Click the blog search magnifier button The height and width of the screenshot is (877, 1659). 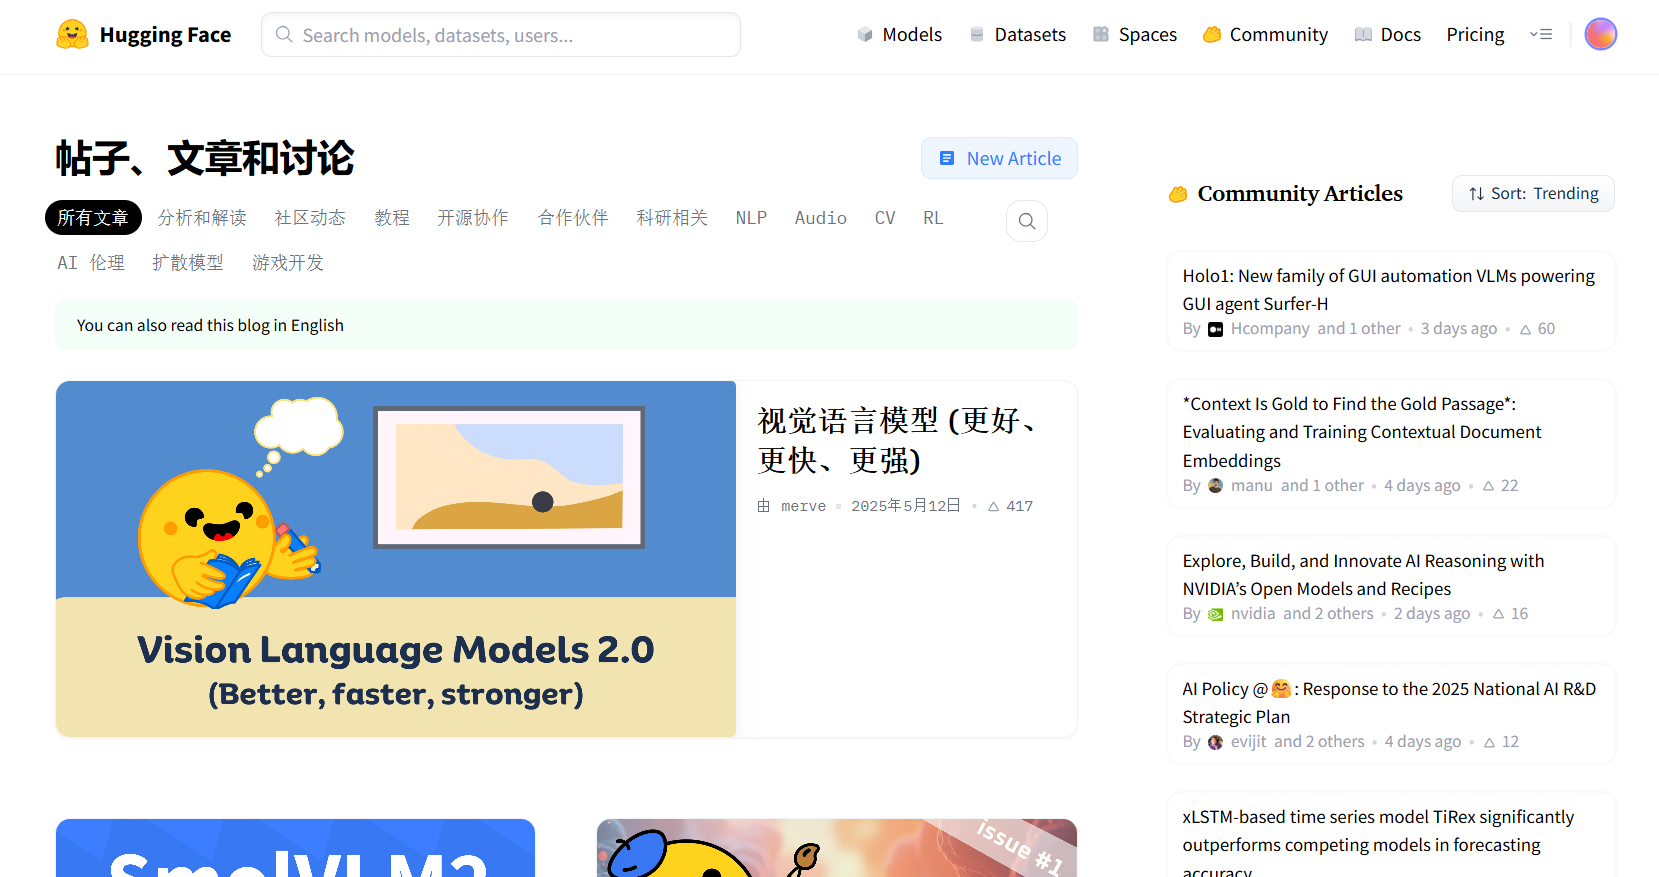[1027, 221]
